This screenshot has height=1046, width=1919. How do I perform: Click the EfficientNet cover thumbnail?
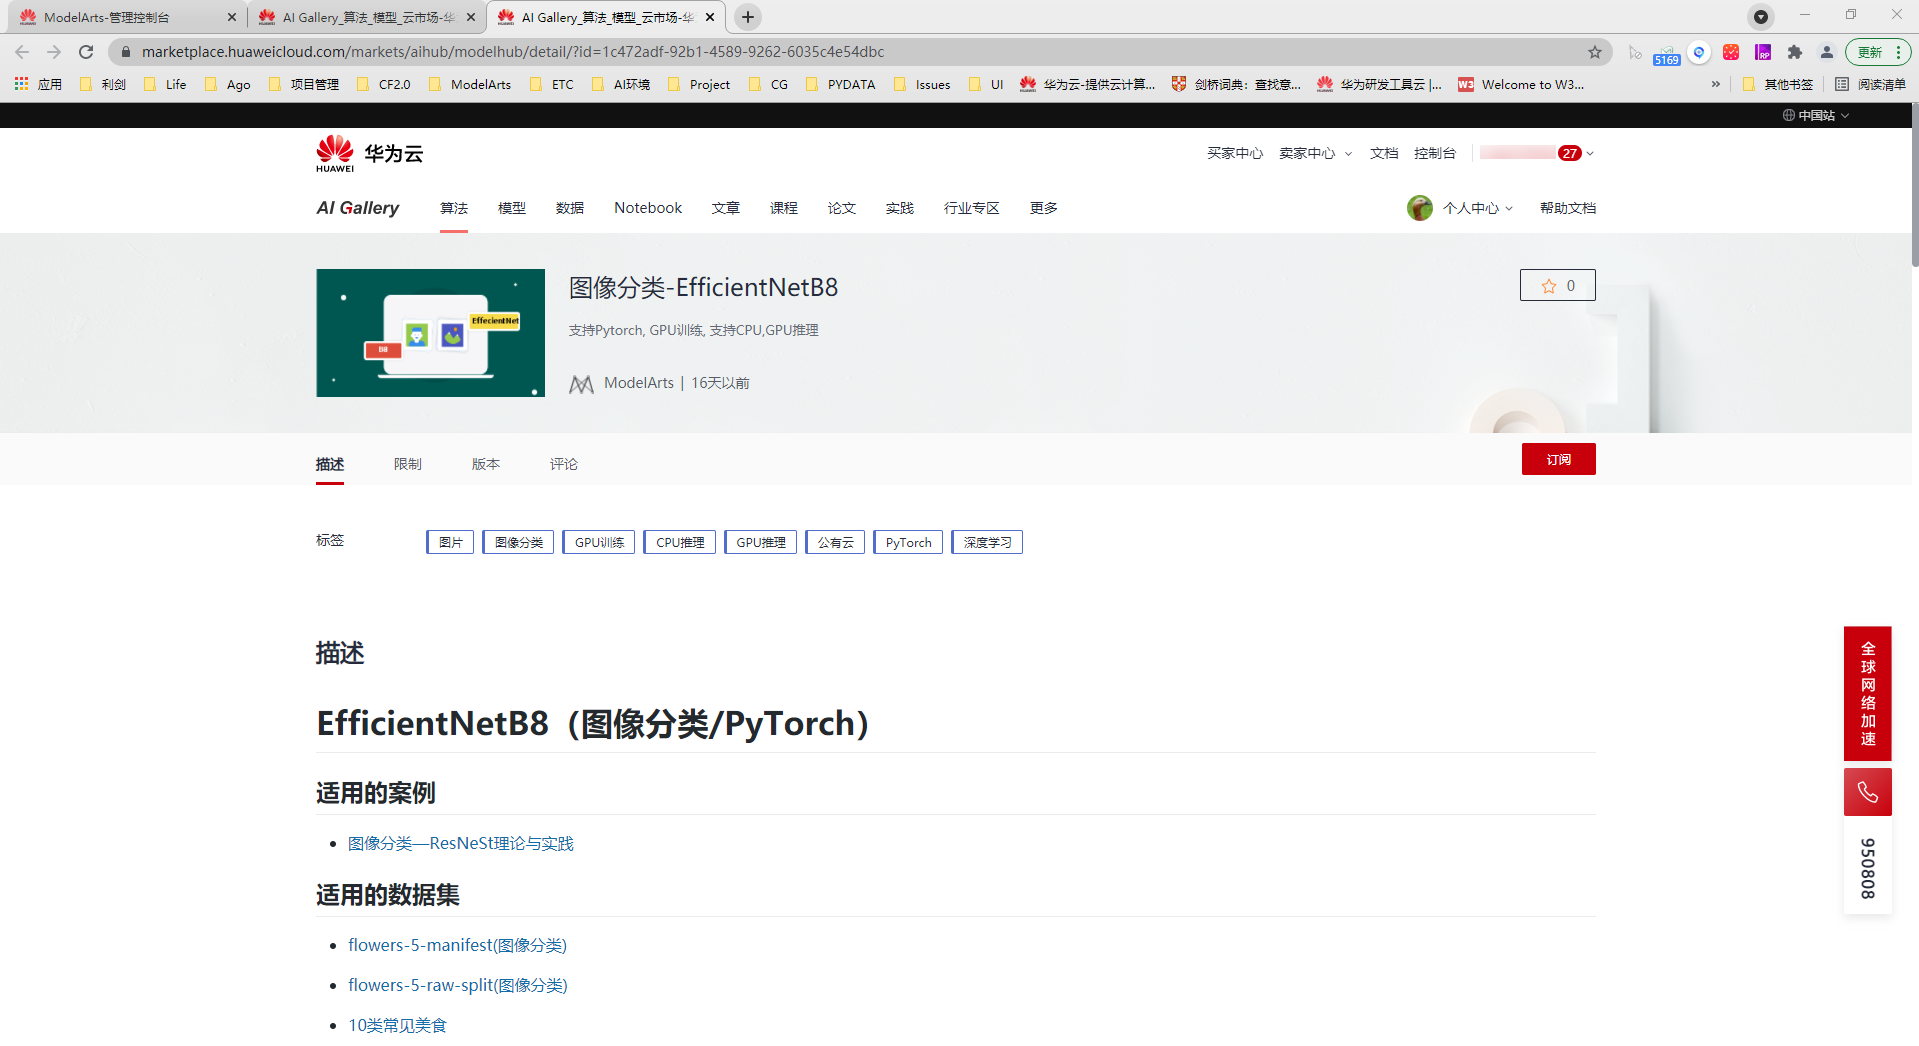point(431,333)
